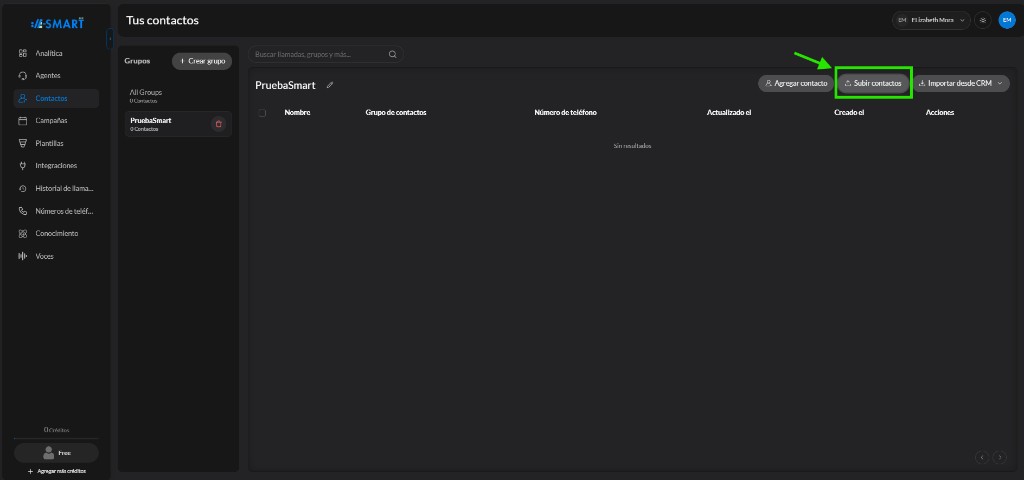Click the Grupo de contactos column header
Screen dimensions: 1024x480
pos(396,112)
